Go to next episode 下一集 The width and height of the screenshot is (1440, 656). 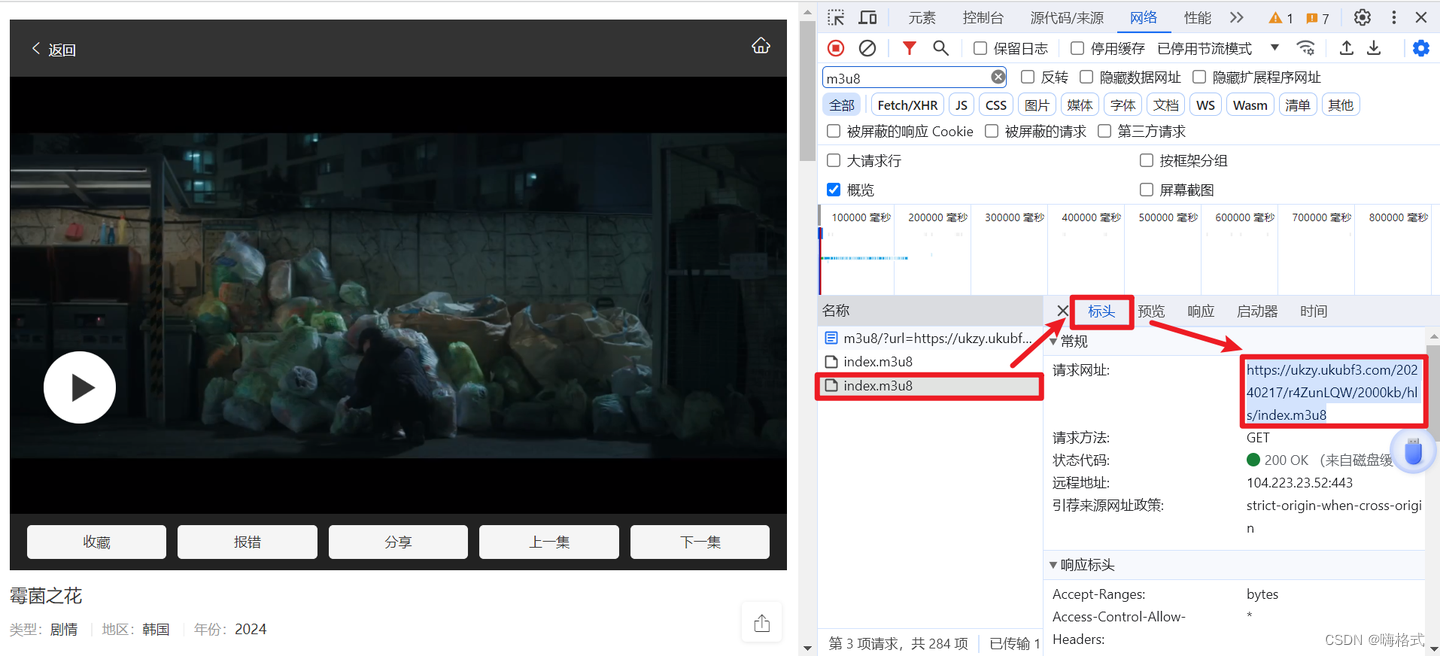(x=700, y=542)
